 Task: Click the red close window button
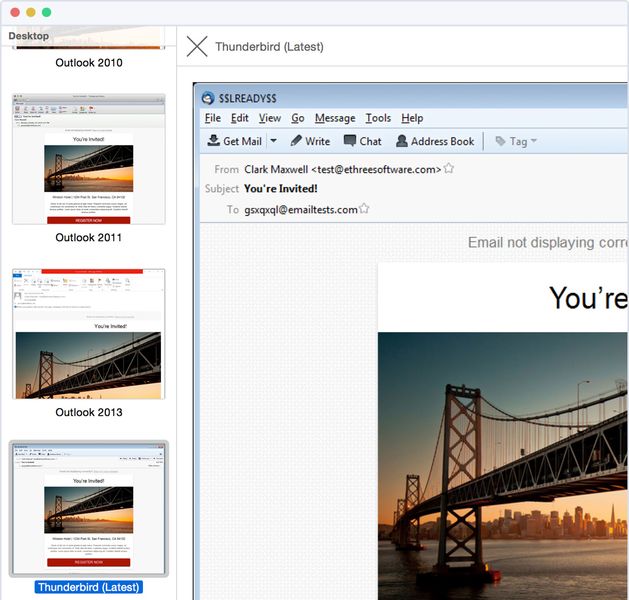coord(15,12)
